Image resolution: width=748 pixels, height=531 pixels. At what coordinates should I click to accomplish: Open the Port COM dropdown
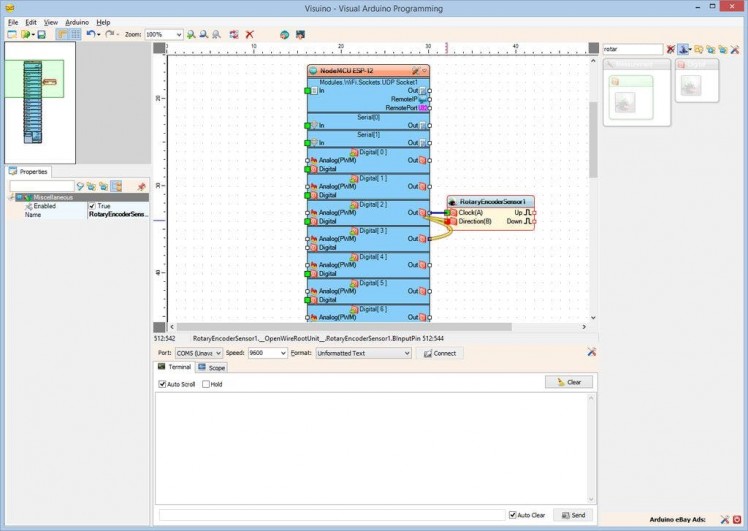199,353
